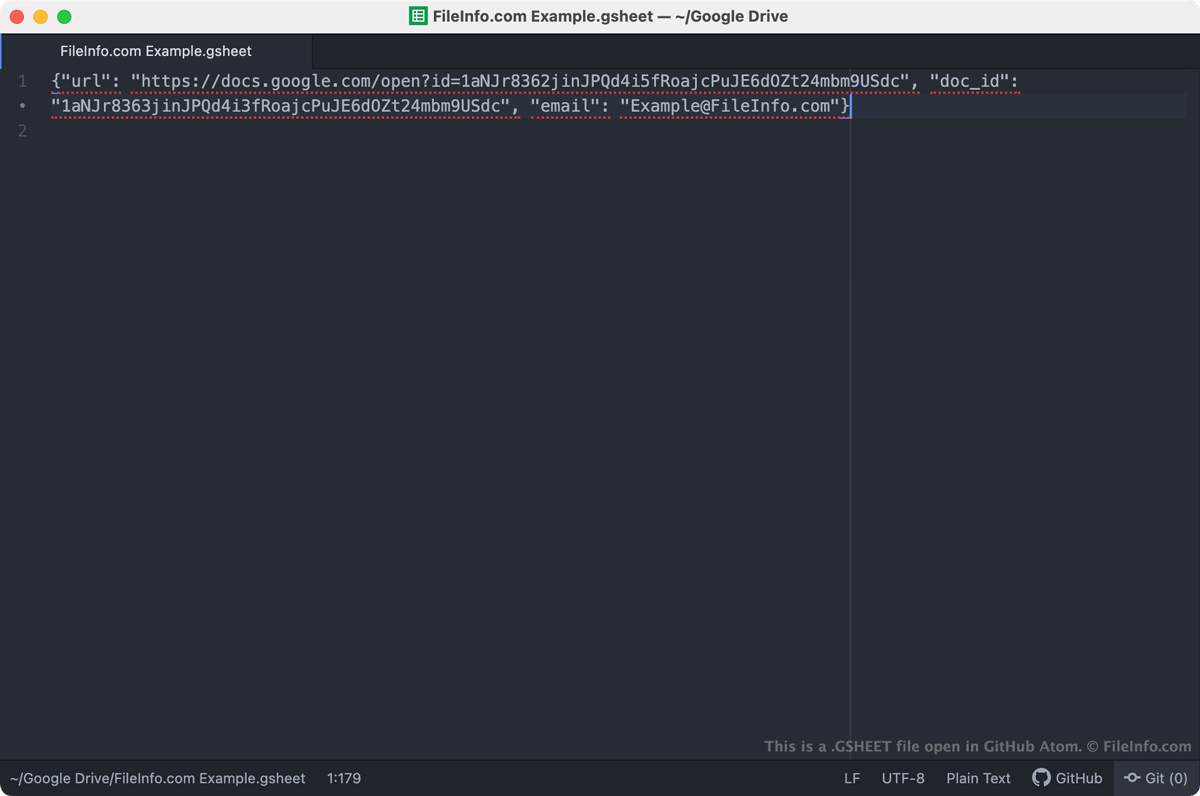Close the window with the red button
1200x796 pixels.
coord(17,17)
